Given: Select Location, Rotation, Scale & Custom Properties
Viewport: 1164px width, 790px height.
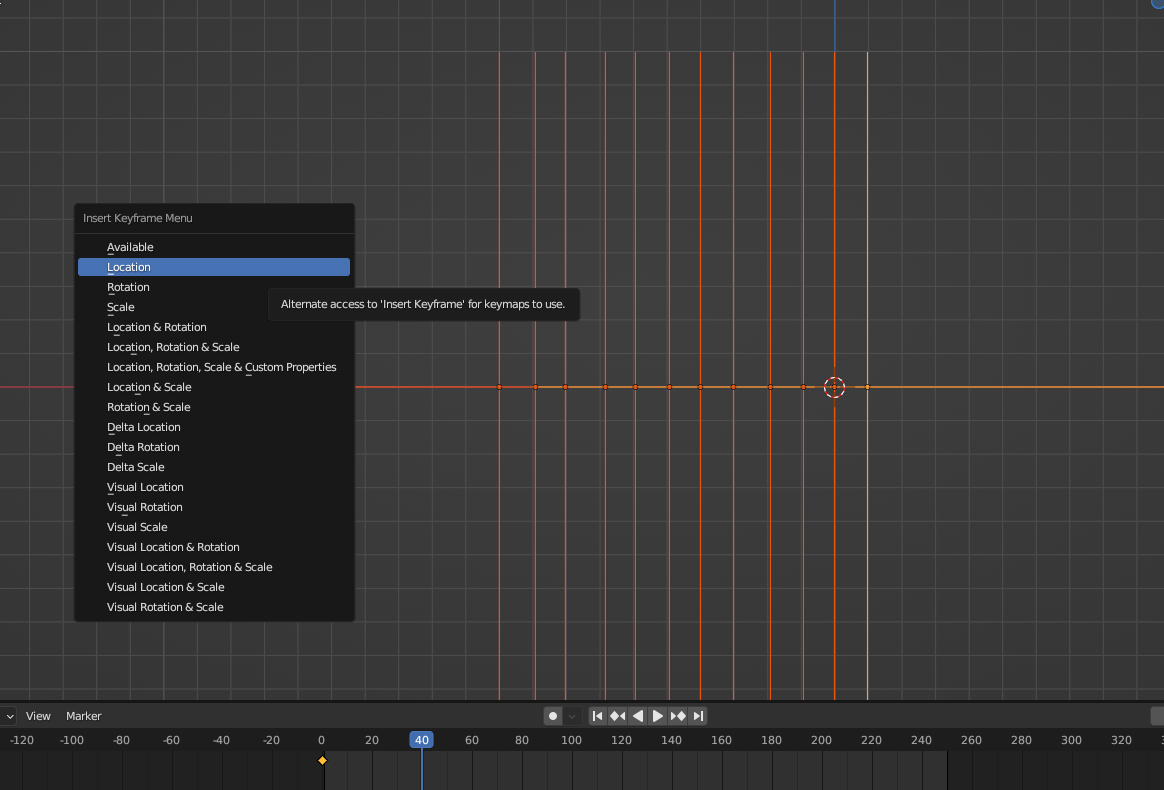Looking at the screenshot, I should coord(214,368).
